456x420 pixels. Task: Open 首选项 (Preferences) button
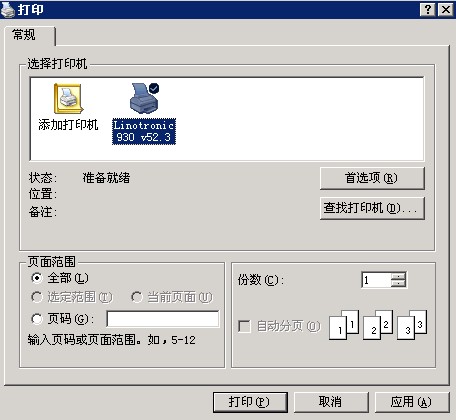point(372,178)
